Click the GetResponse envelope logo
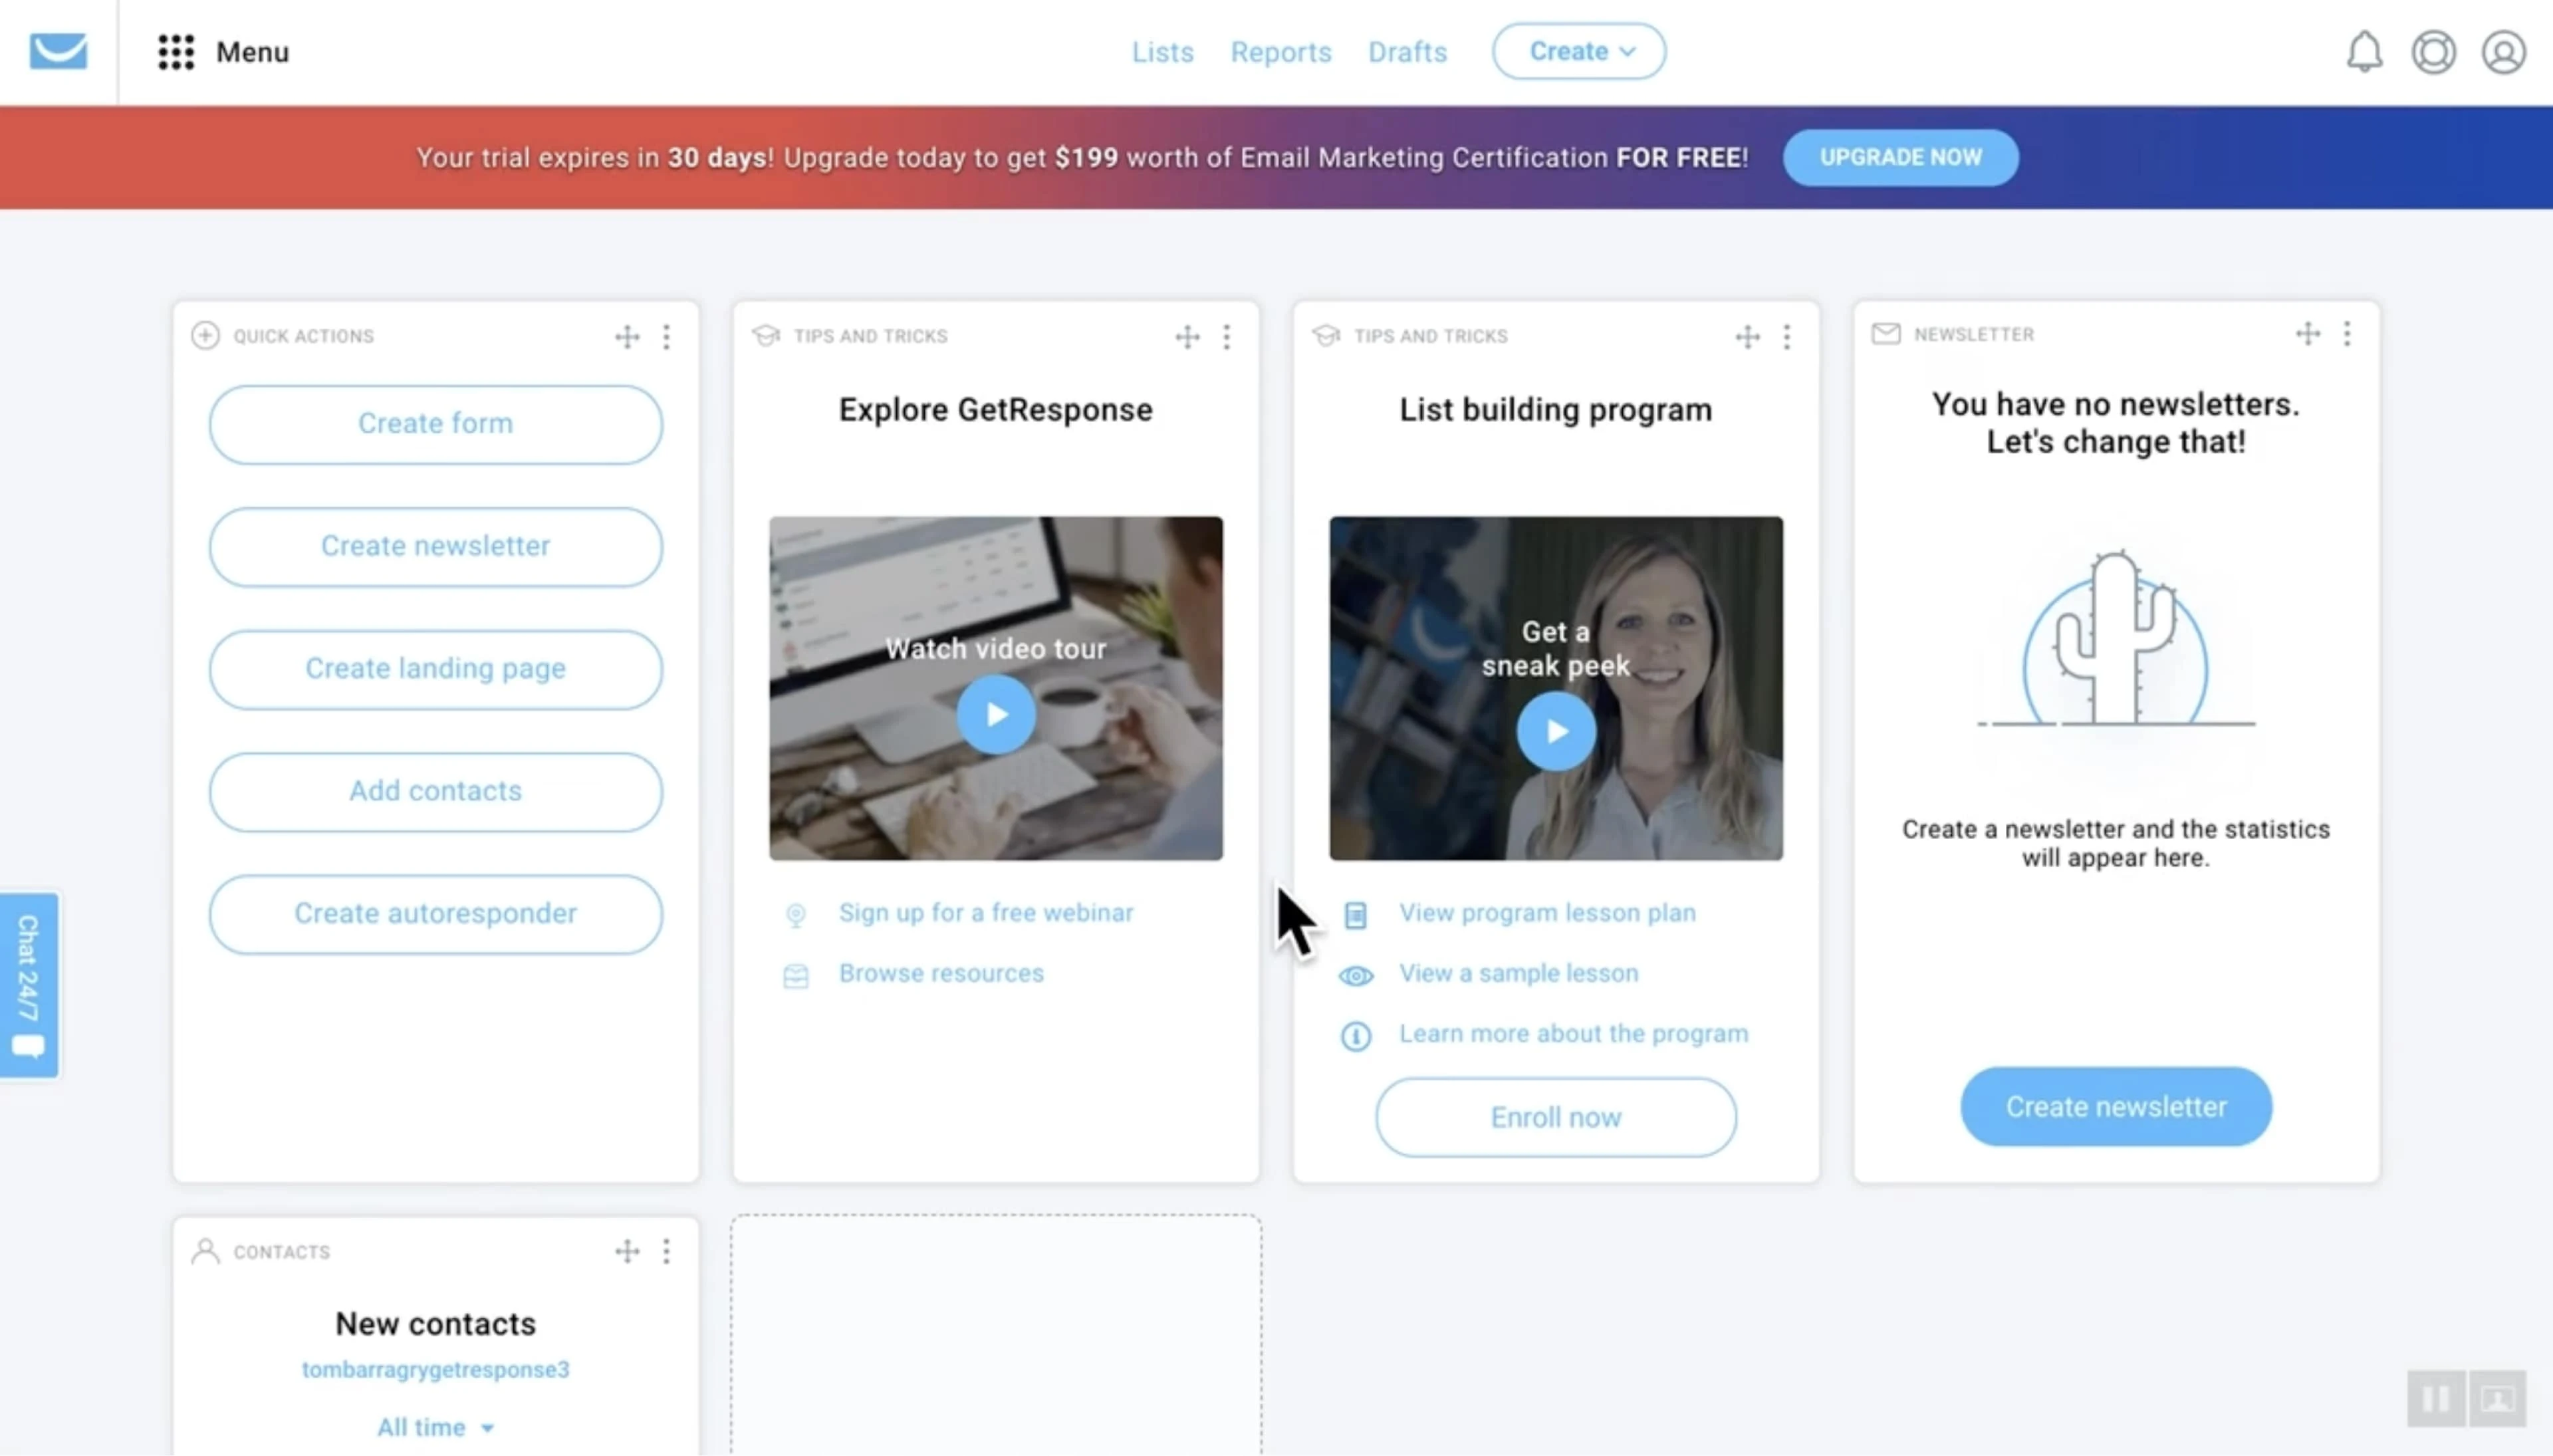Viewport: 2553px width, 1456px height. pyautogui.click(x=58, y=51)
